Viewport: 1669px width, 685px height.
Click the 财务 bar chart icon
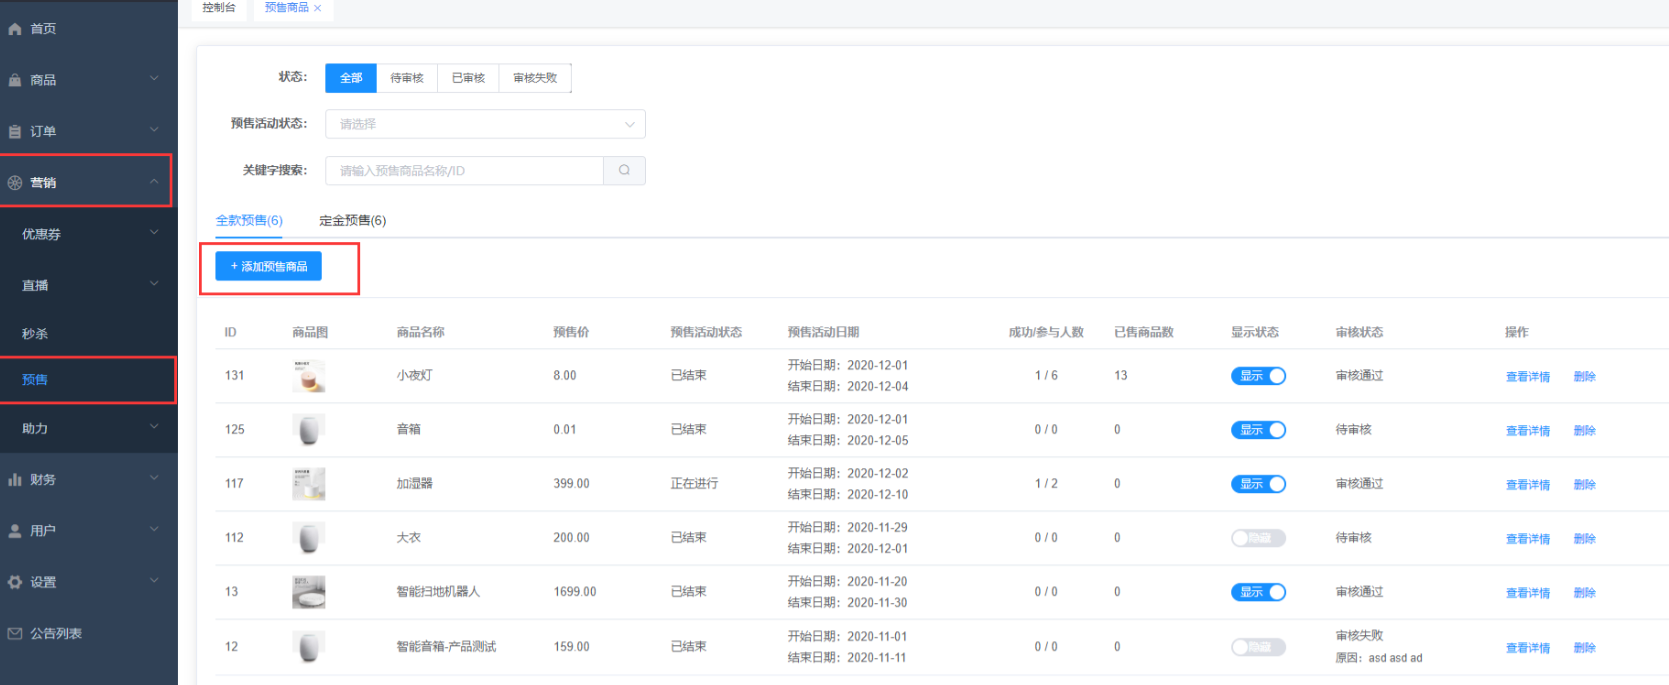[x=15, y=480]
